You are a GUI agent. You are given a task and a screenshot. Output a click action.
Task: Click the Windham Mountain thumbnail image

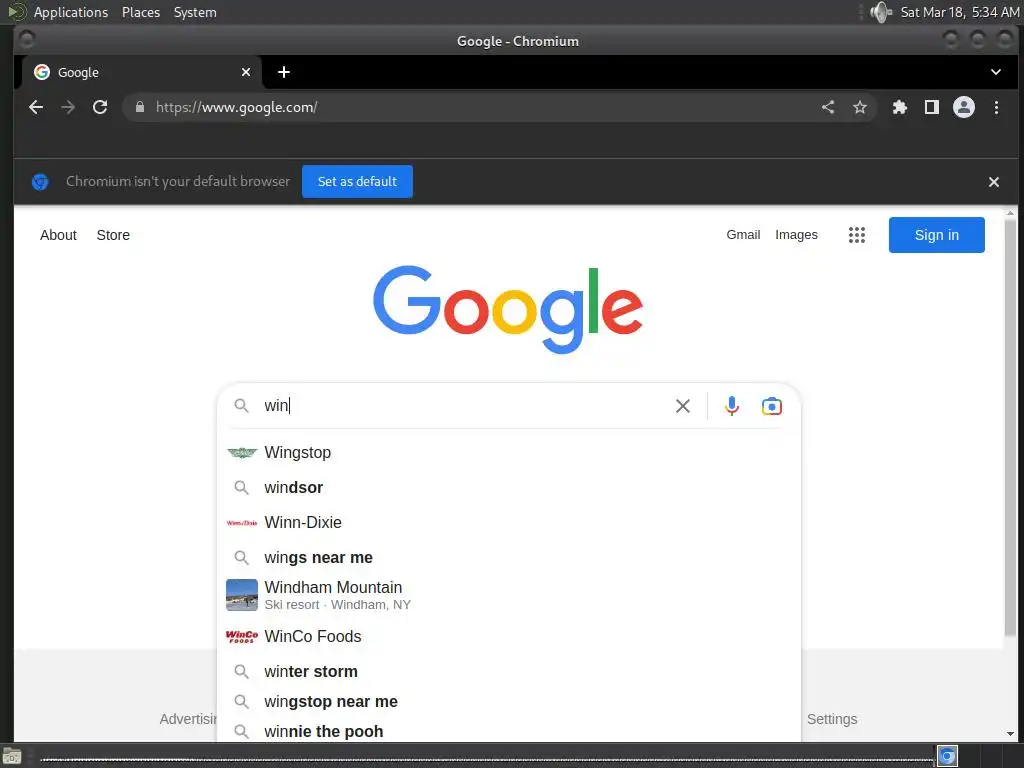[x=242, y=595]
